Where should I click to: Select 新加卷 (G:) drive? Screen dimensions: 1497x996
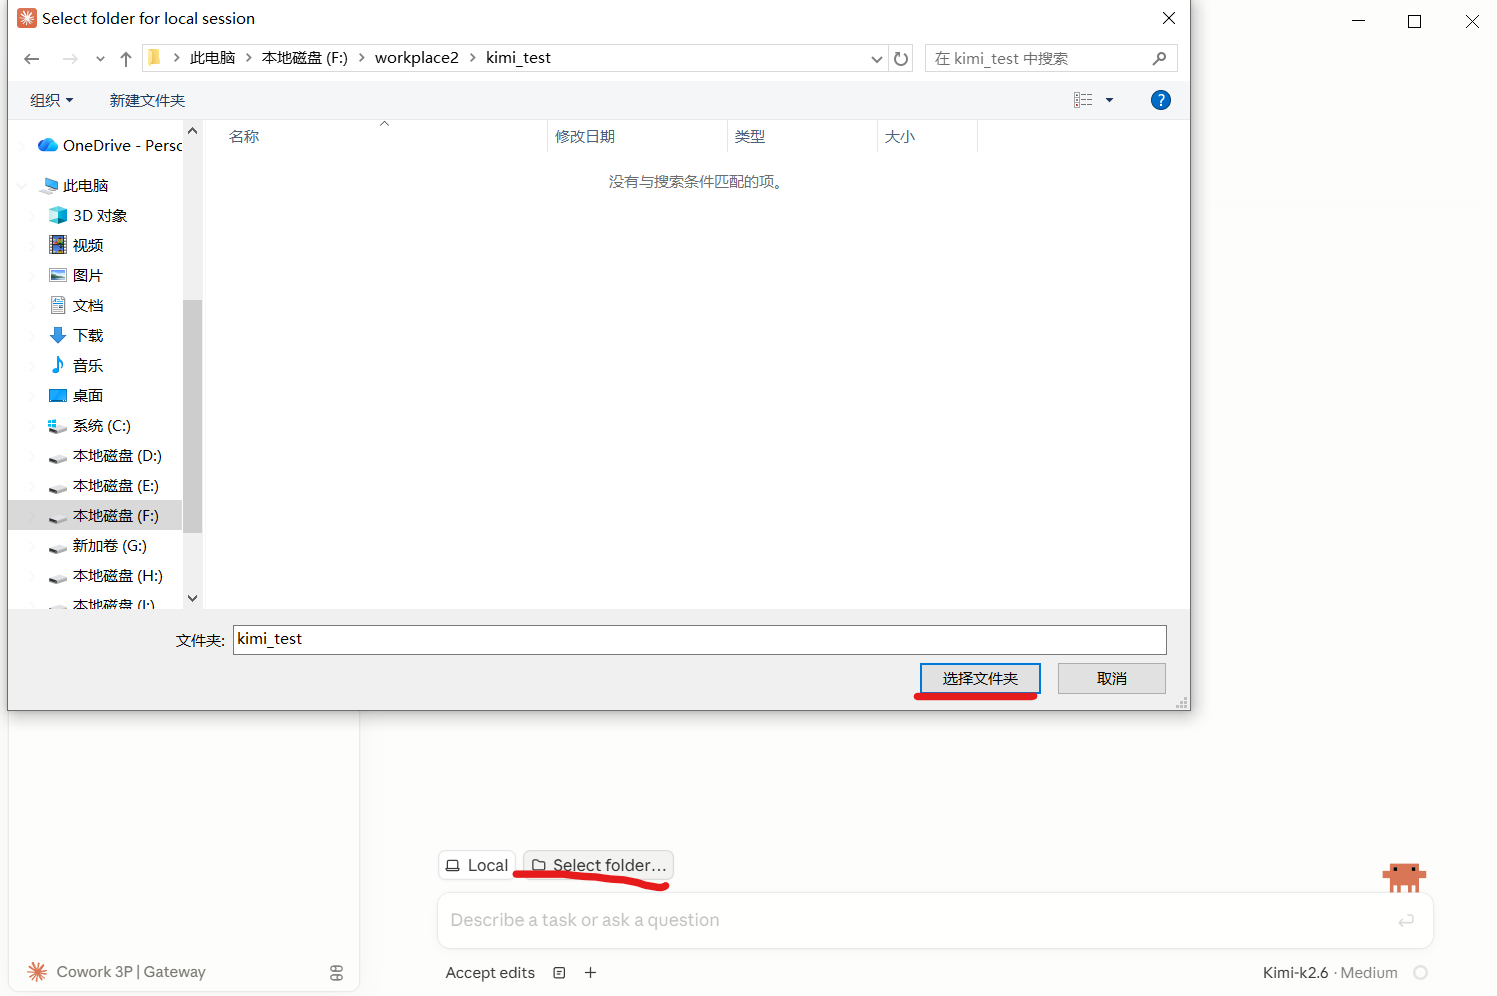point(98,546)
